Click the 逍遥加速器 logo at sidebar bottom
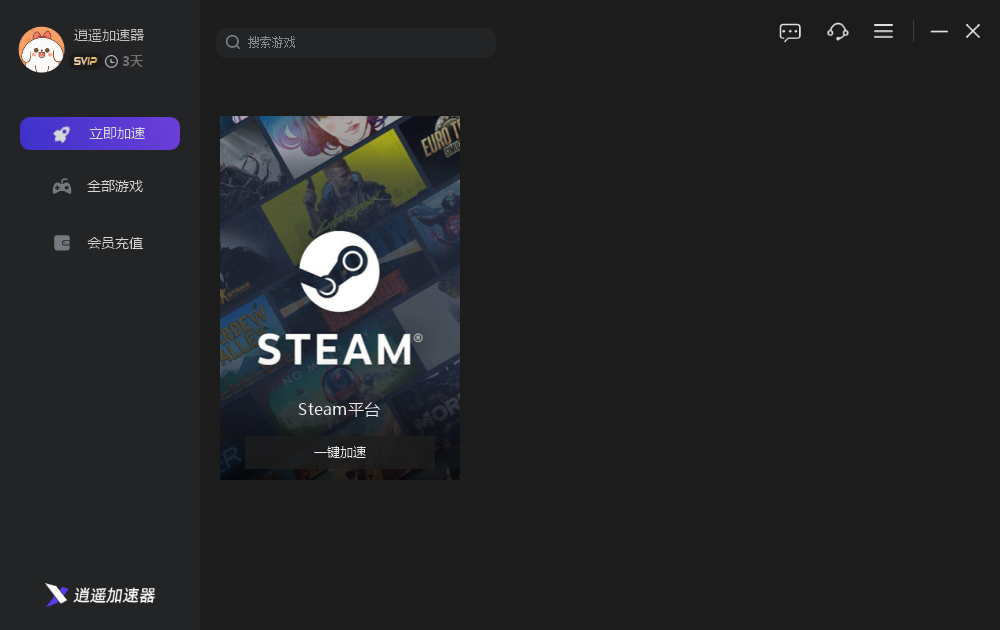This screenshot has width=1000, height=630. (100, 595)
